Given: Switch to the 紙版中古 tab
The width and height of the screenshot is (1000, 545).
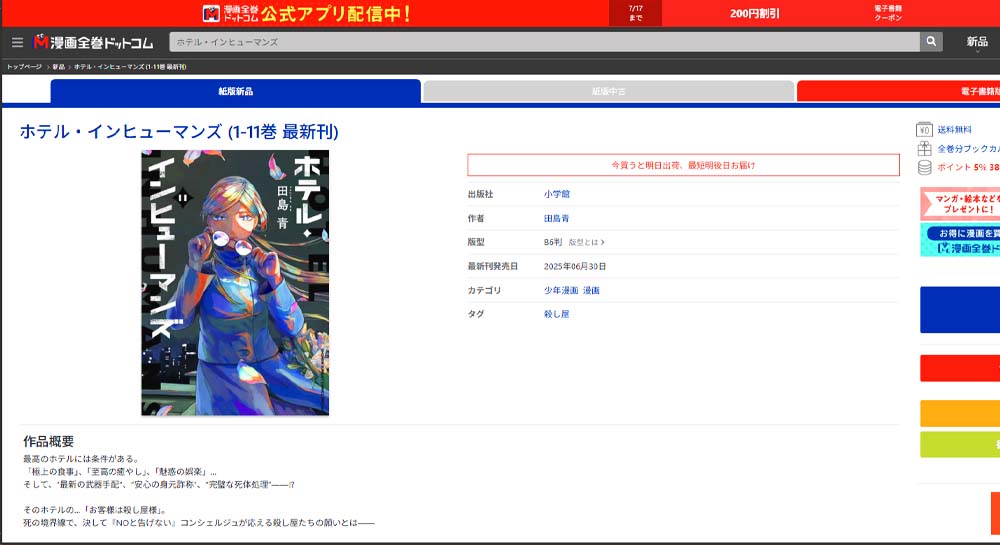Looking at the screenshot, I should point(608,91).
